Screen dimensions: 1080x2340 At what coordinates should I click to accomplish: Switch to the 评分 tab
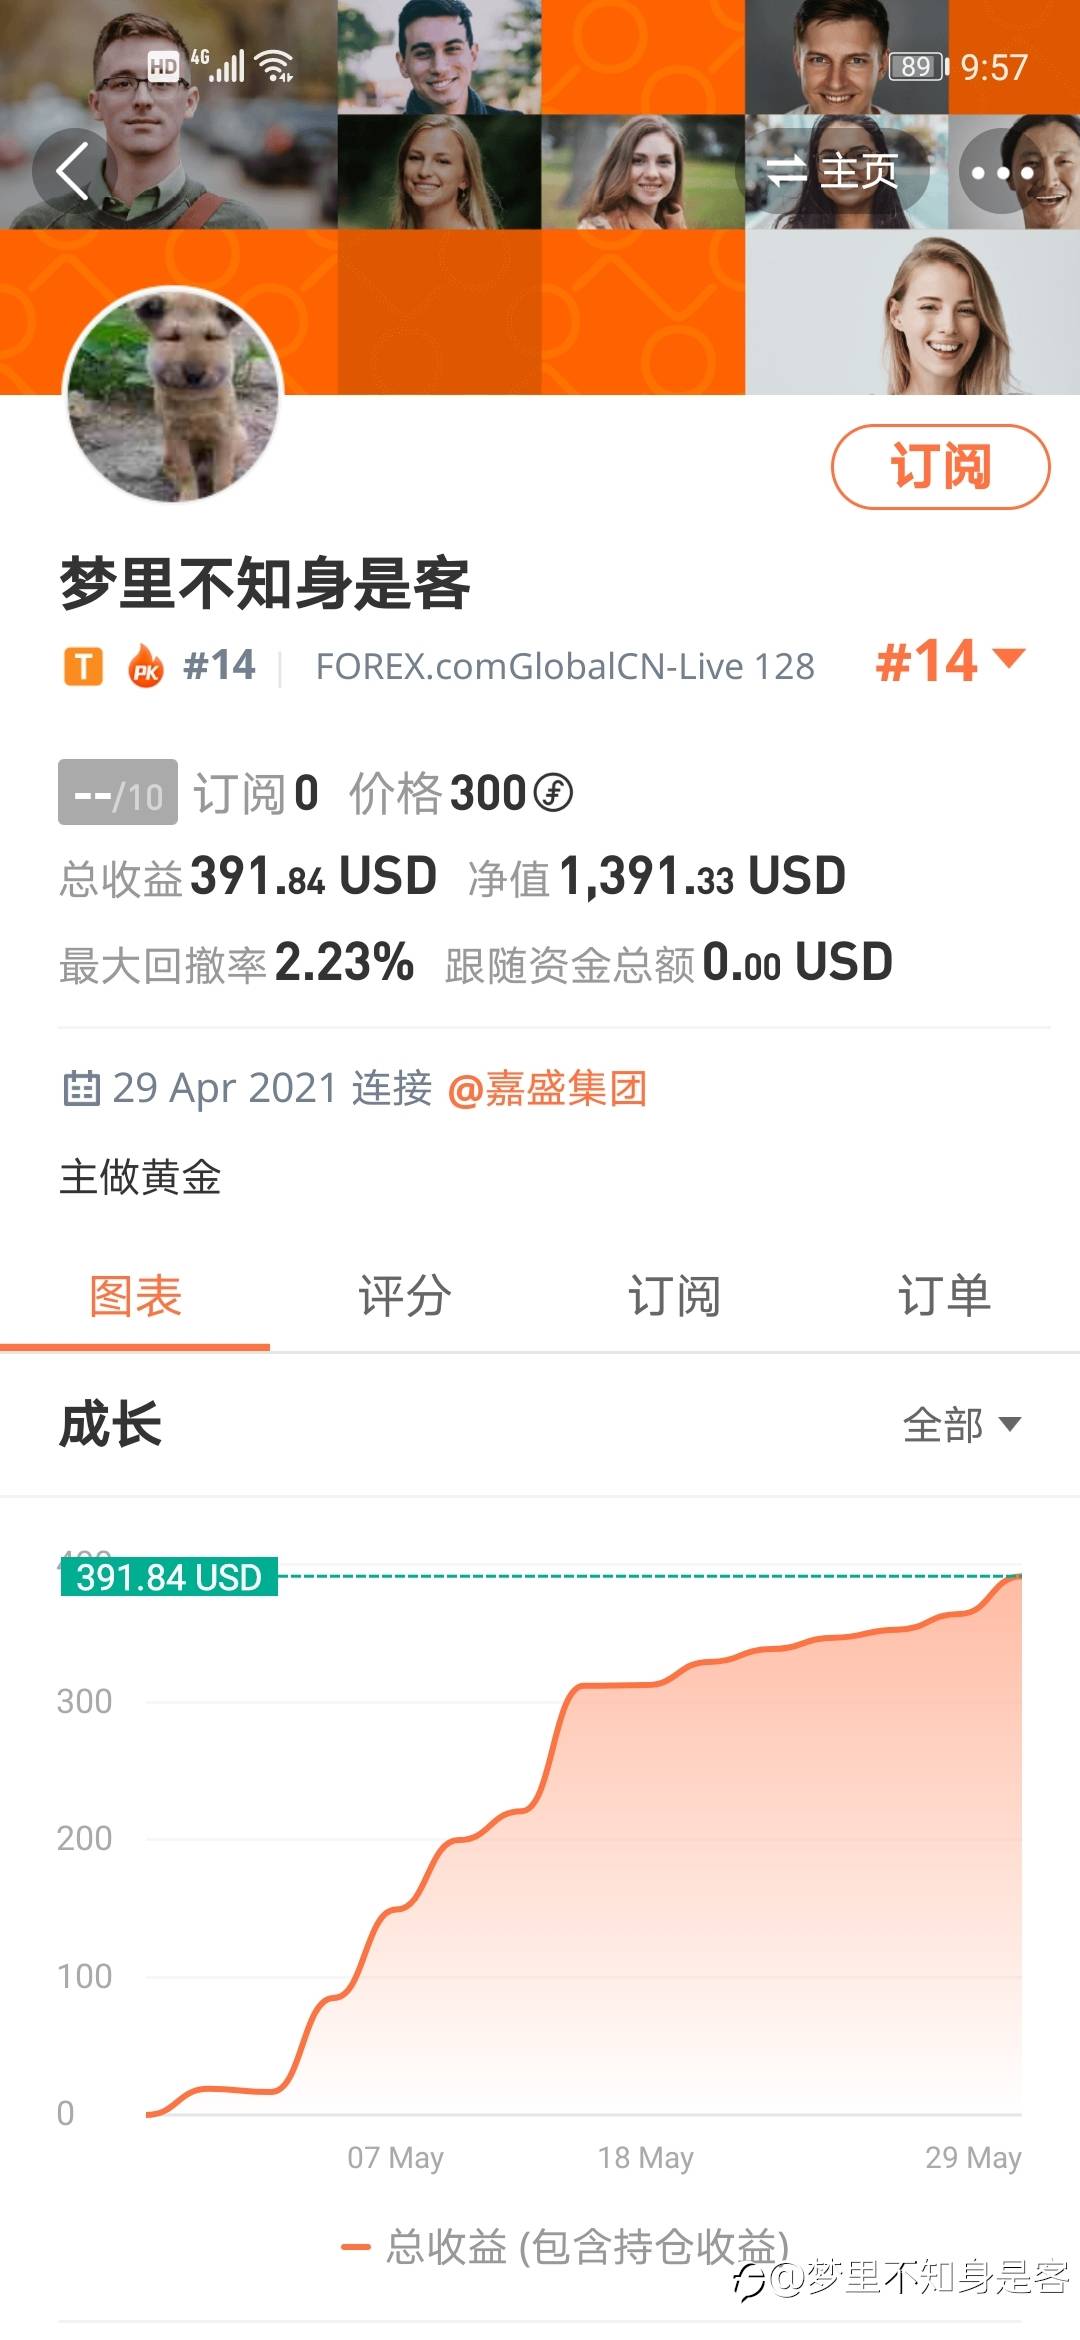(404, 1297)
